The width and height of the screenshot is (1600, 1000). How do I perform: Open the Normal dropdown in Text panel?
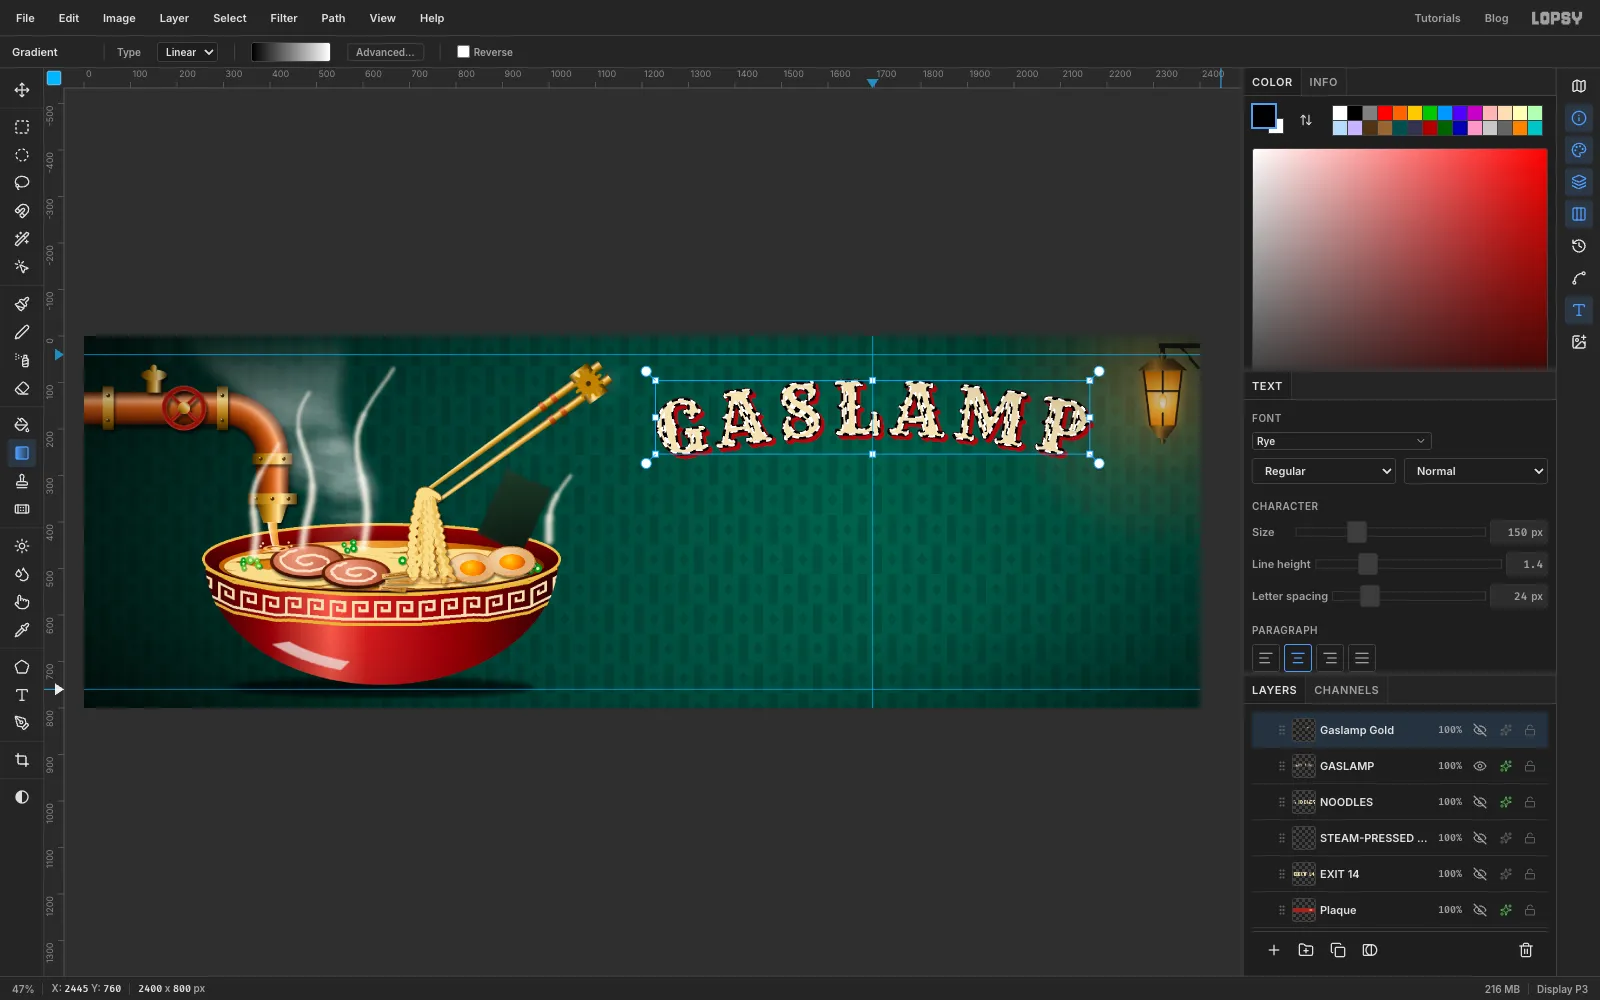tap(1476, 471)
